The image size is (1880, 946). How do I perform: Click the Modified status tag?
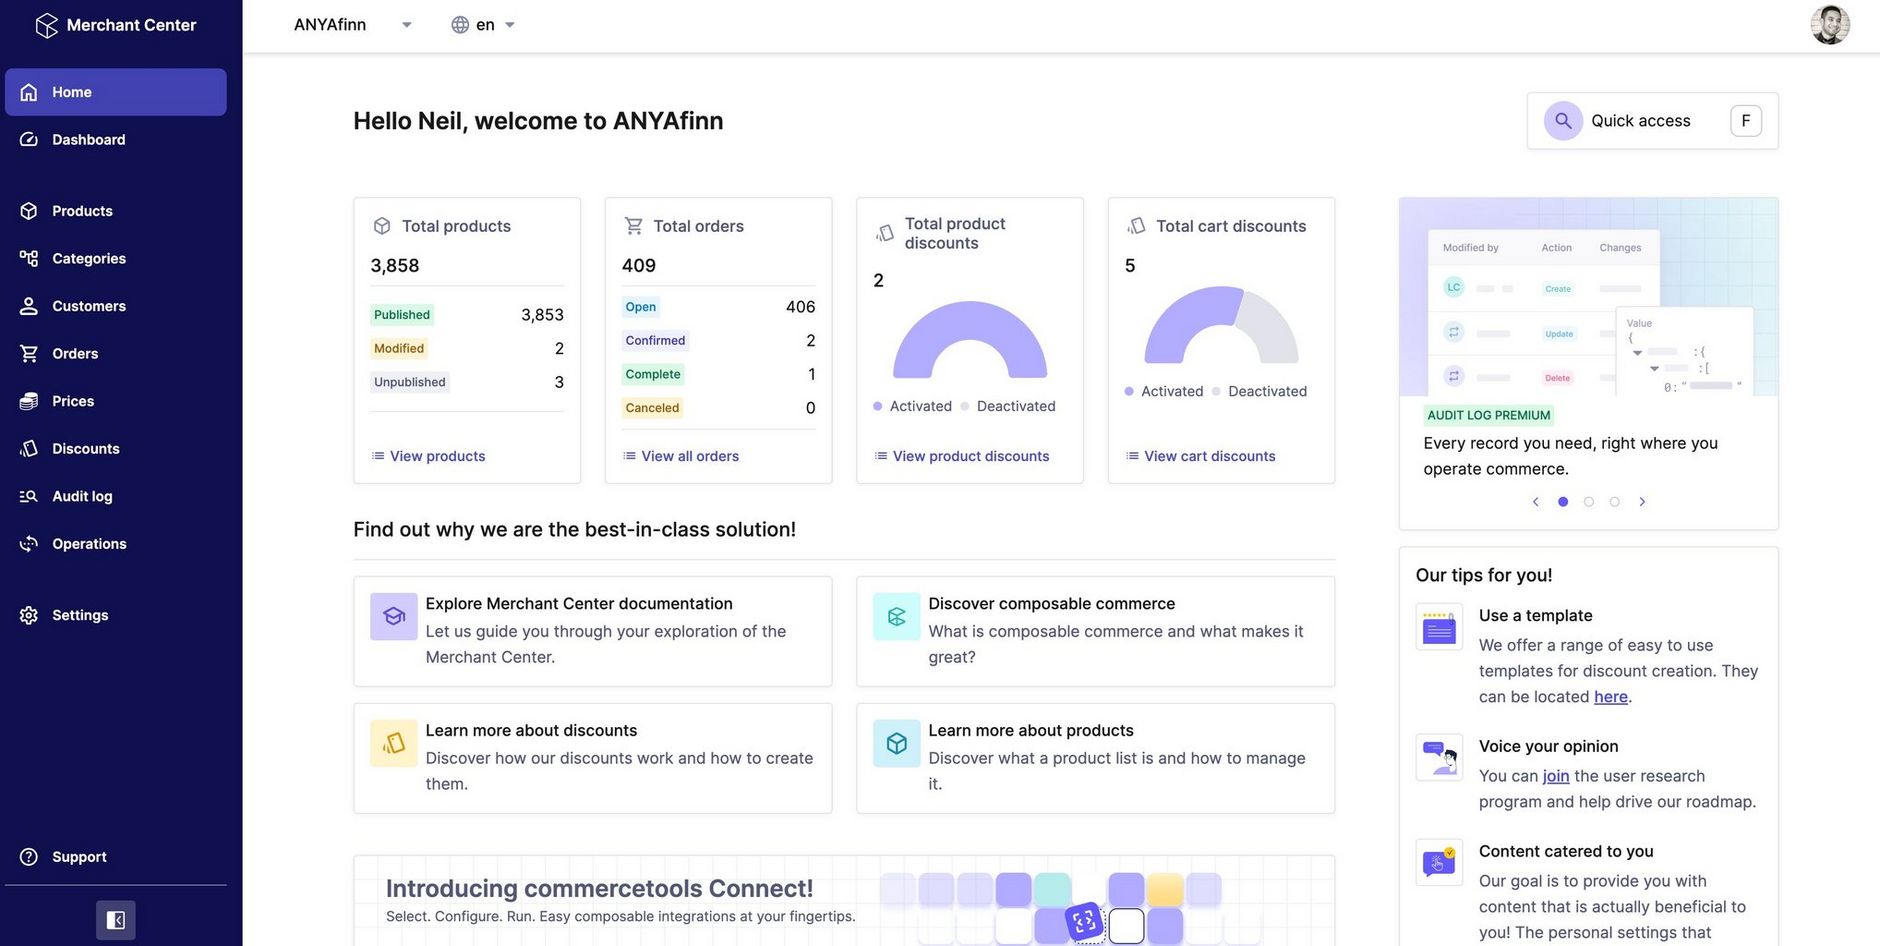click(x=399, y=349)
